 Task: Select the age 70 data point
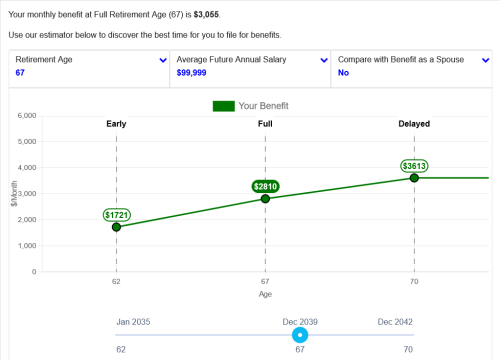coord(414,178)
